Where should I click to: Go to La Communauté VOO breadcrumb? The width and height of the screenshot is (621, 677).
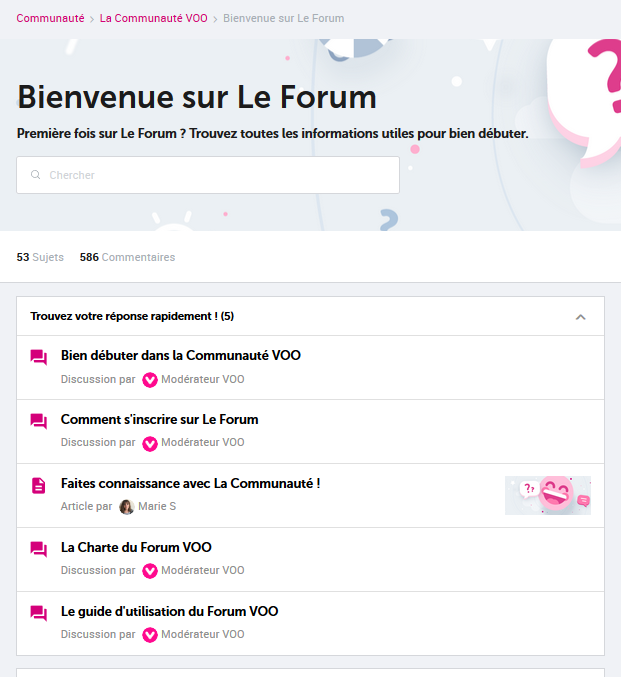(x=153, y=19)
